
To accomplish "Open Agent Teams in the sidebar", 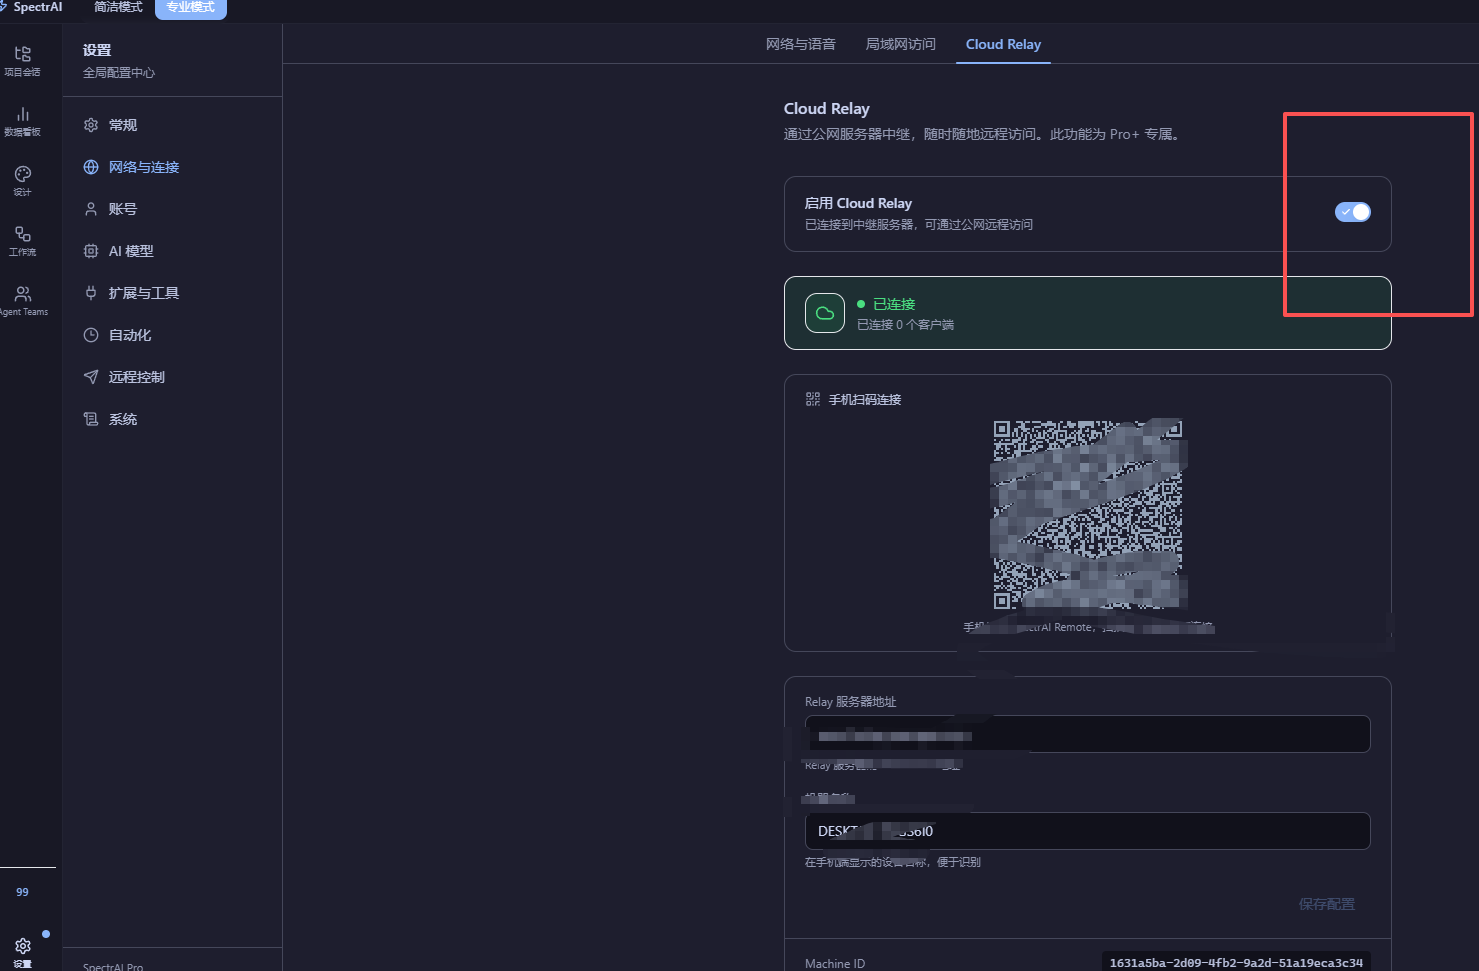I will pyautogui.click(x=22, y=300).
